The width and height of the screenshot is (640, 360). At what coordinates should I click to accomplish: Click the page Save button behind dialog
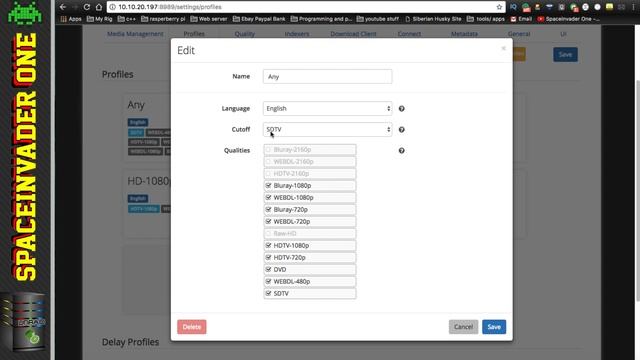(x=565, y=55)
